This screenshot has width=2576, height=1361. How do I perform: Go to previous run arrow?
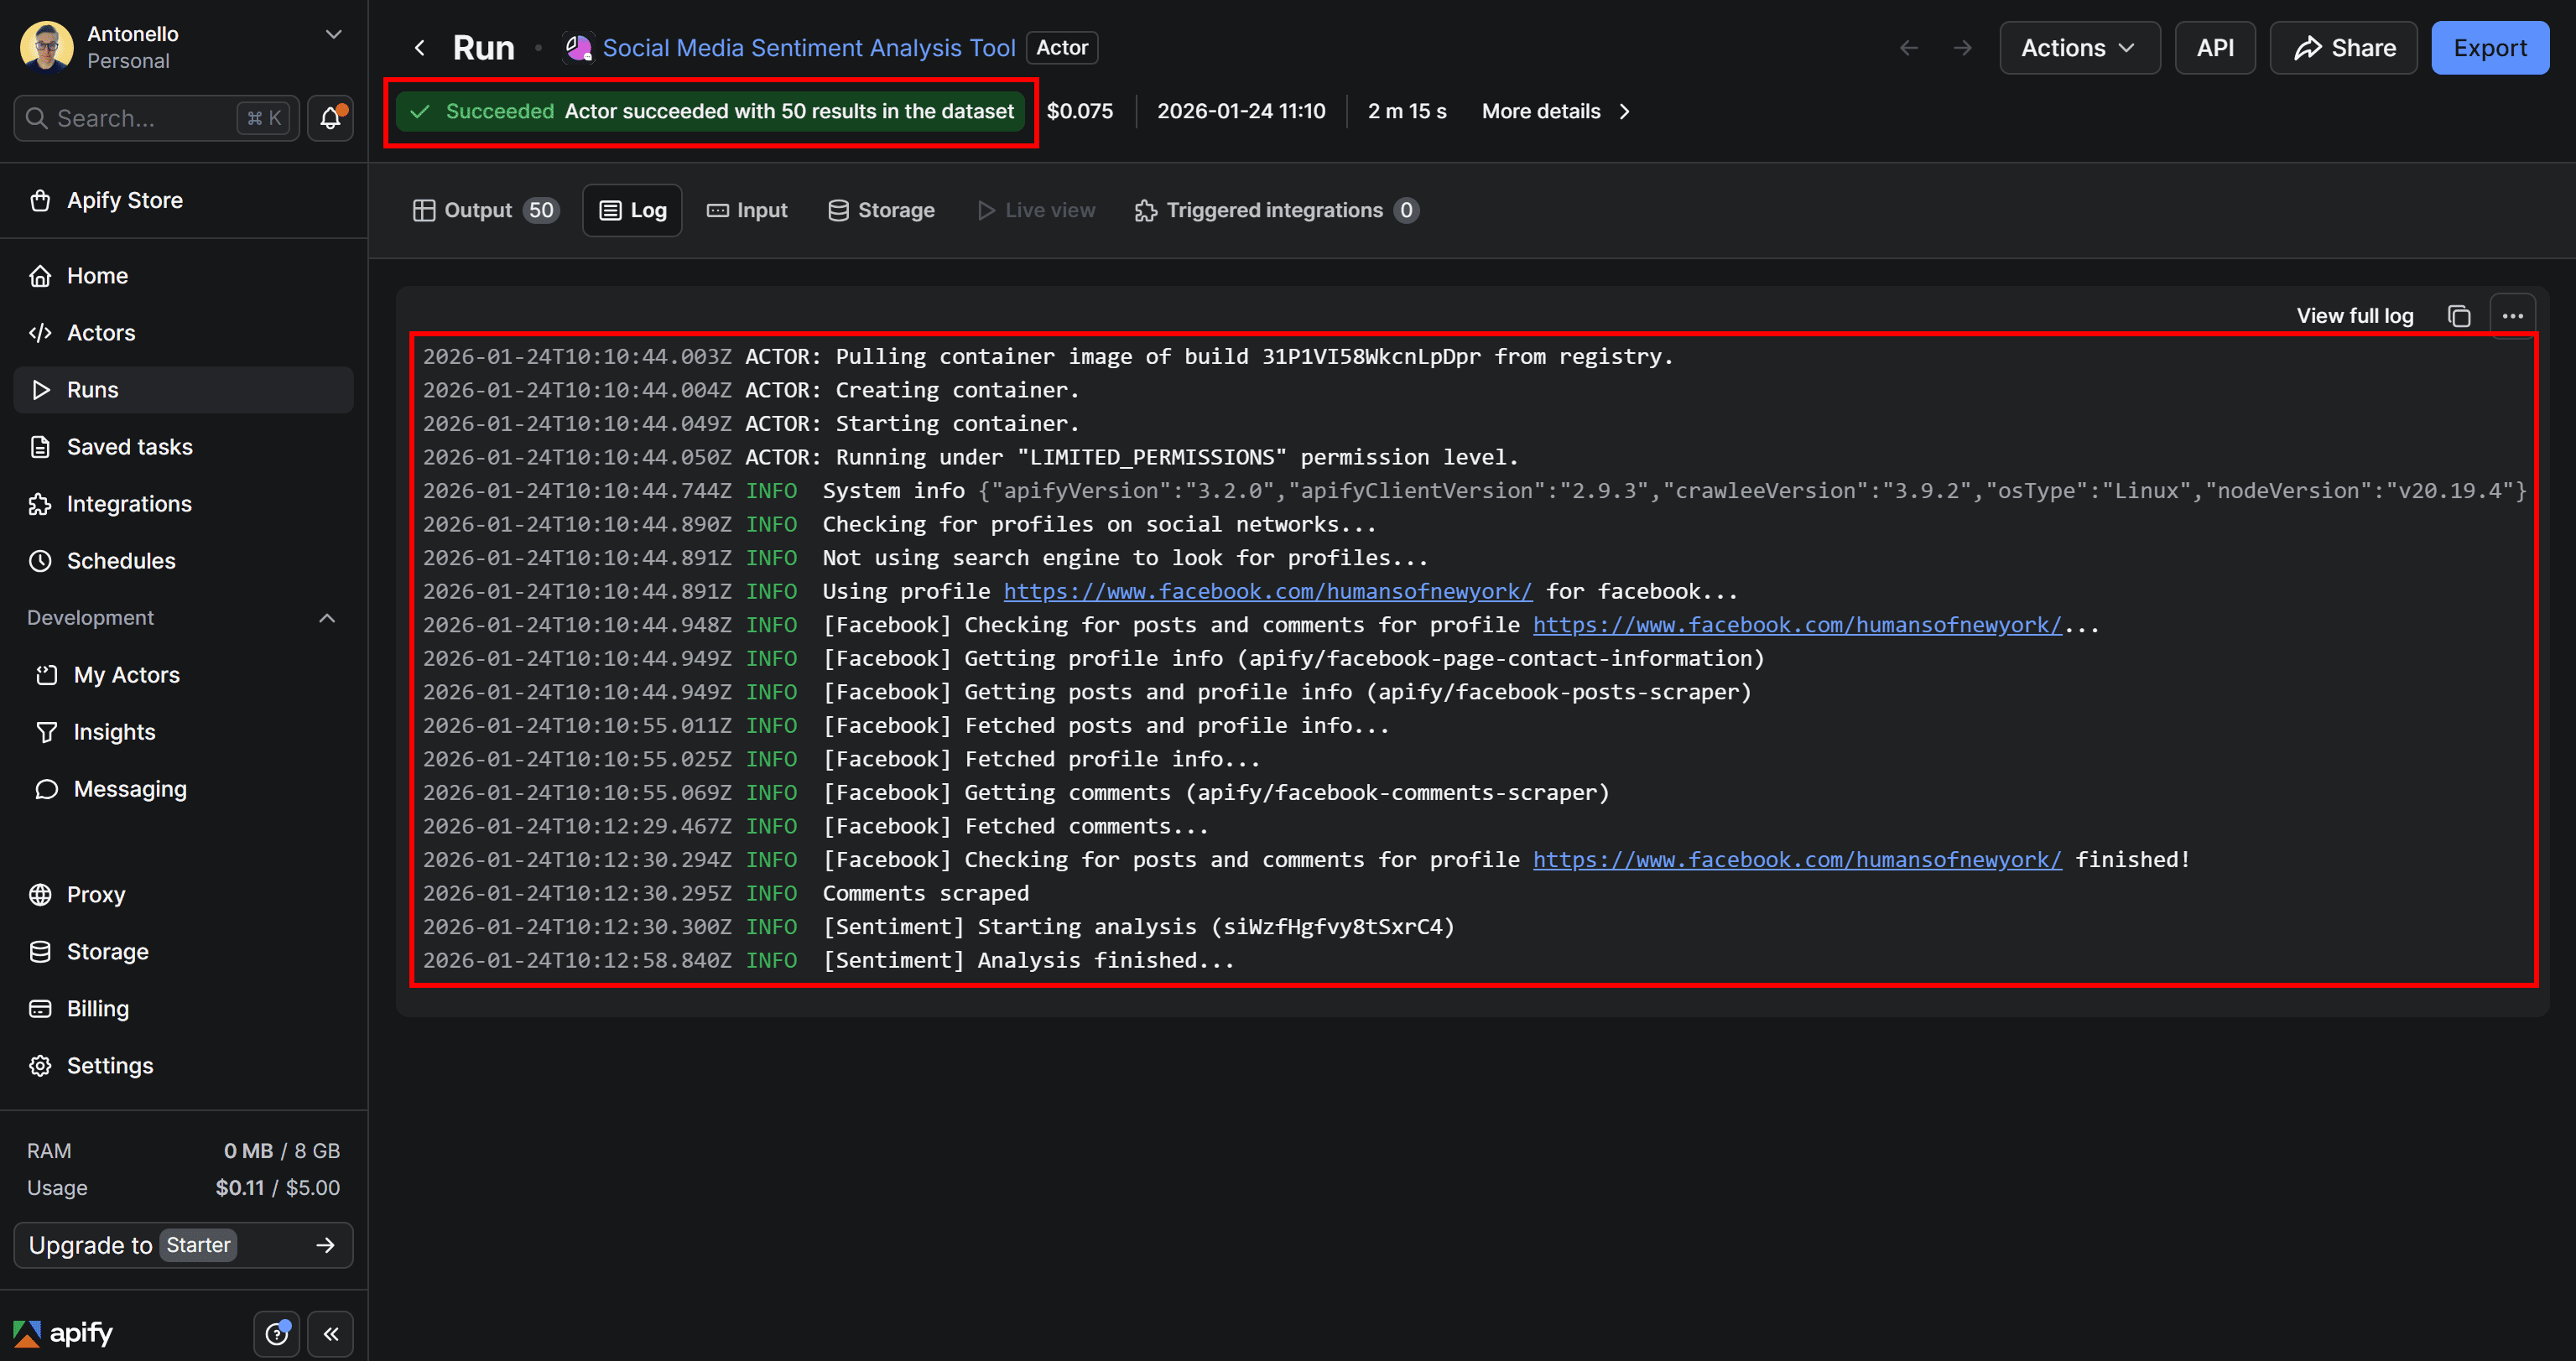click(x=1908, y=48)
